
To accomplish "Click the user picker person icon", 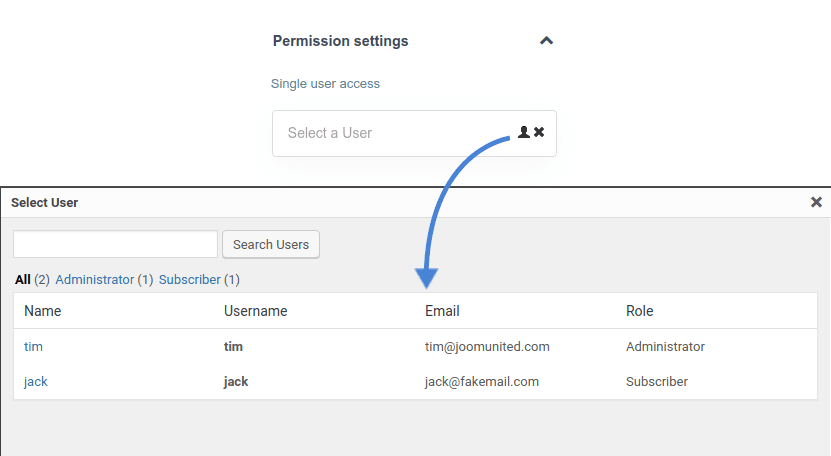I will (524, 132).
